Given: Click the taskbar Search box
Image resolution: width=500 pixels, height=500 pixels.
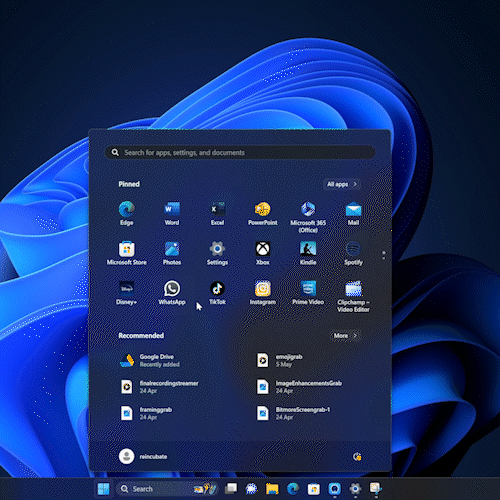Looking at the screenshot, I should [x=168, y=489].
